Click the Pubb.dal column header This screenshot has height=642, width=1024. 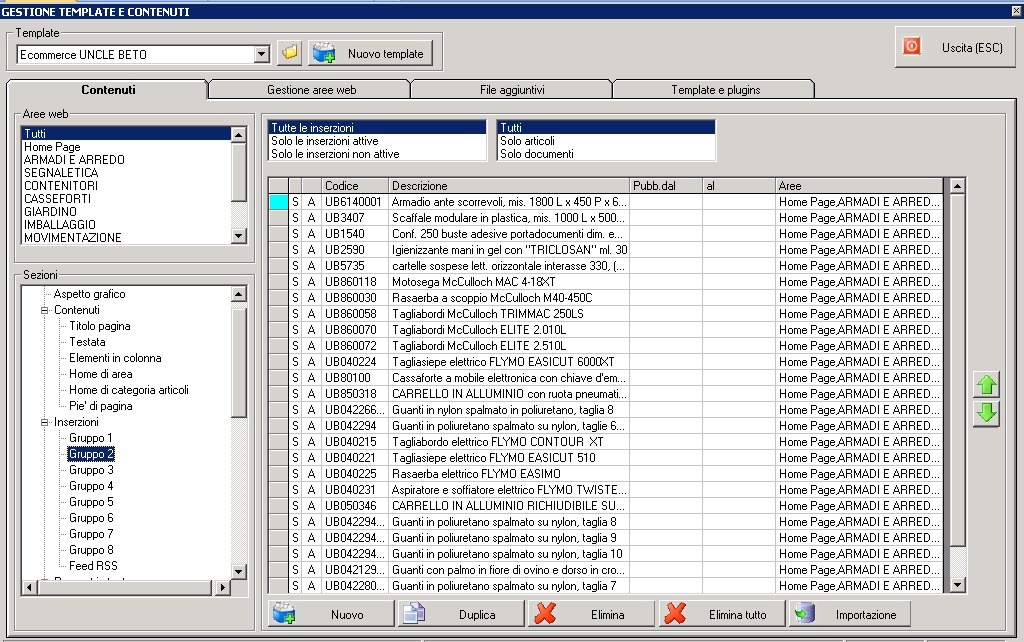click(x=665, y=186)
